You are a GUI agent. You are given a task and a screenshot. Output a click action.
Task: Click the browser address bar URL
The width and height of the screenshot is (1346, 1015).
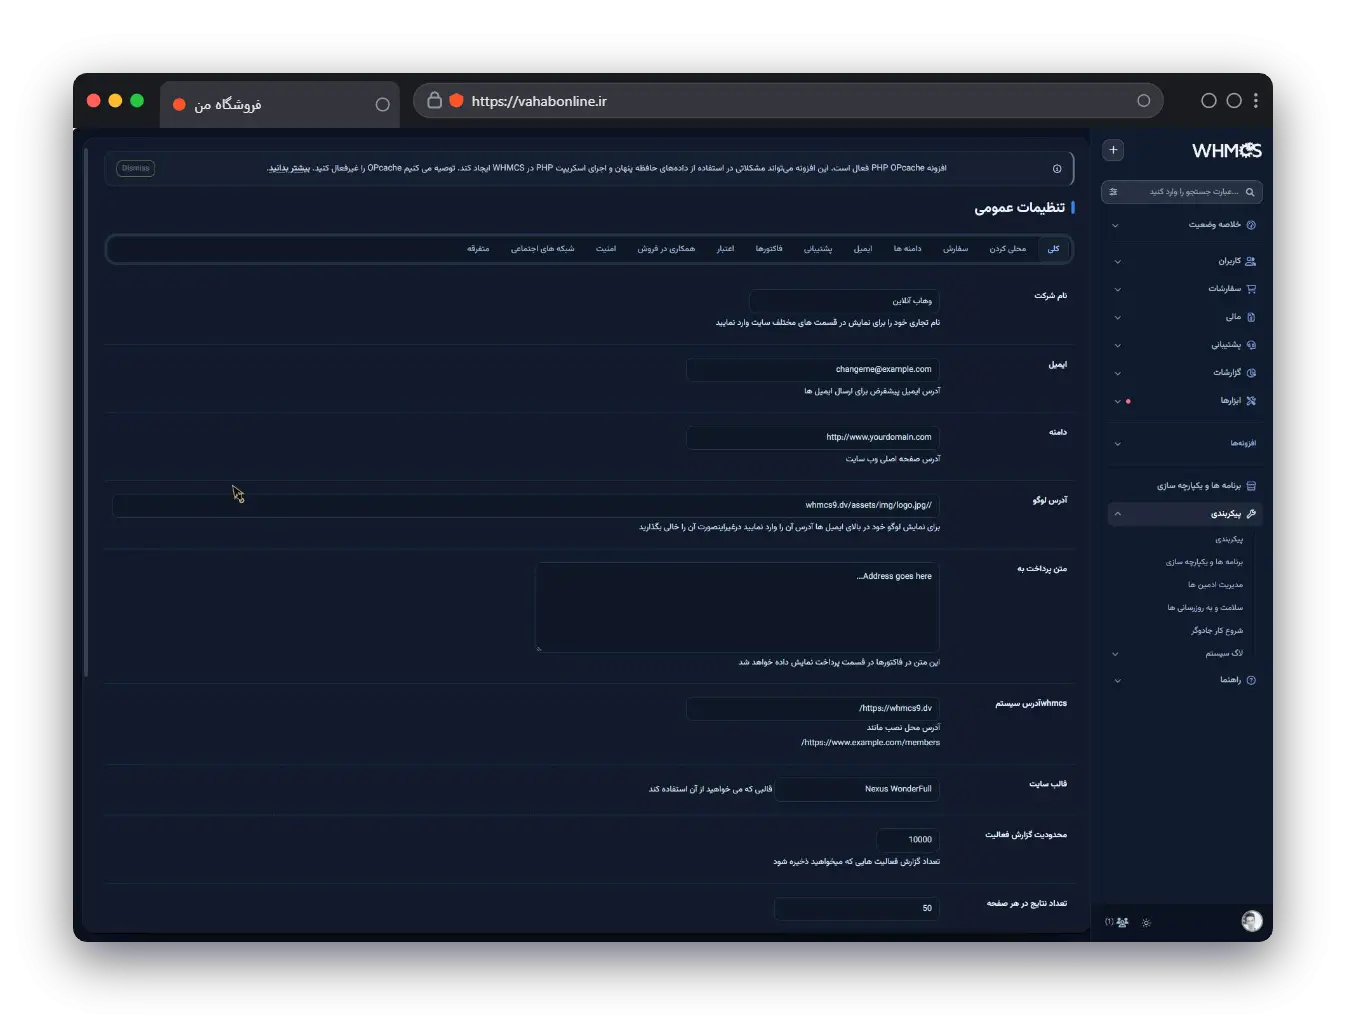tap(539, 101)
